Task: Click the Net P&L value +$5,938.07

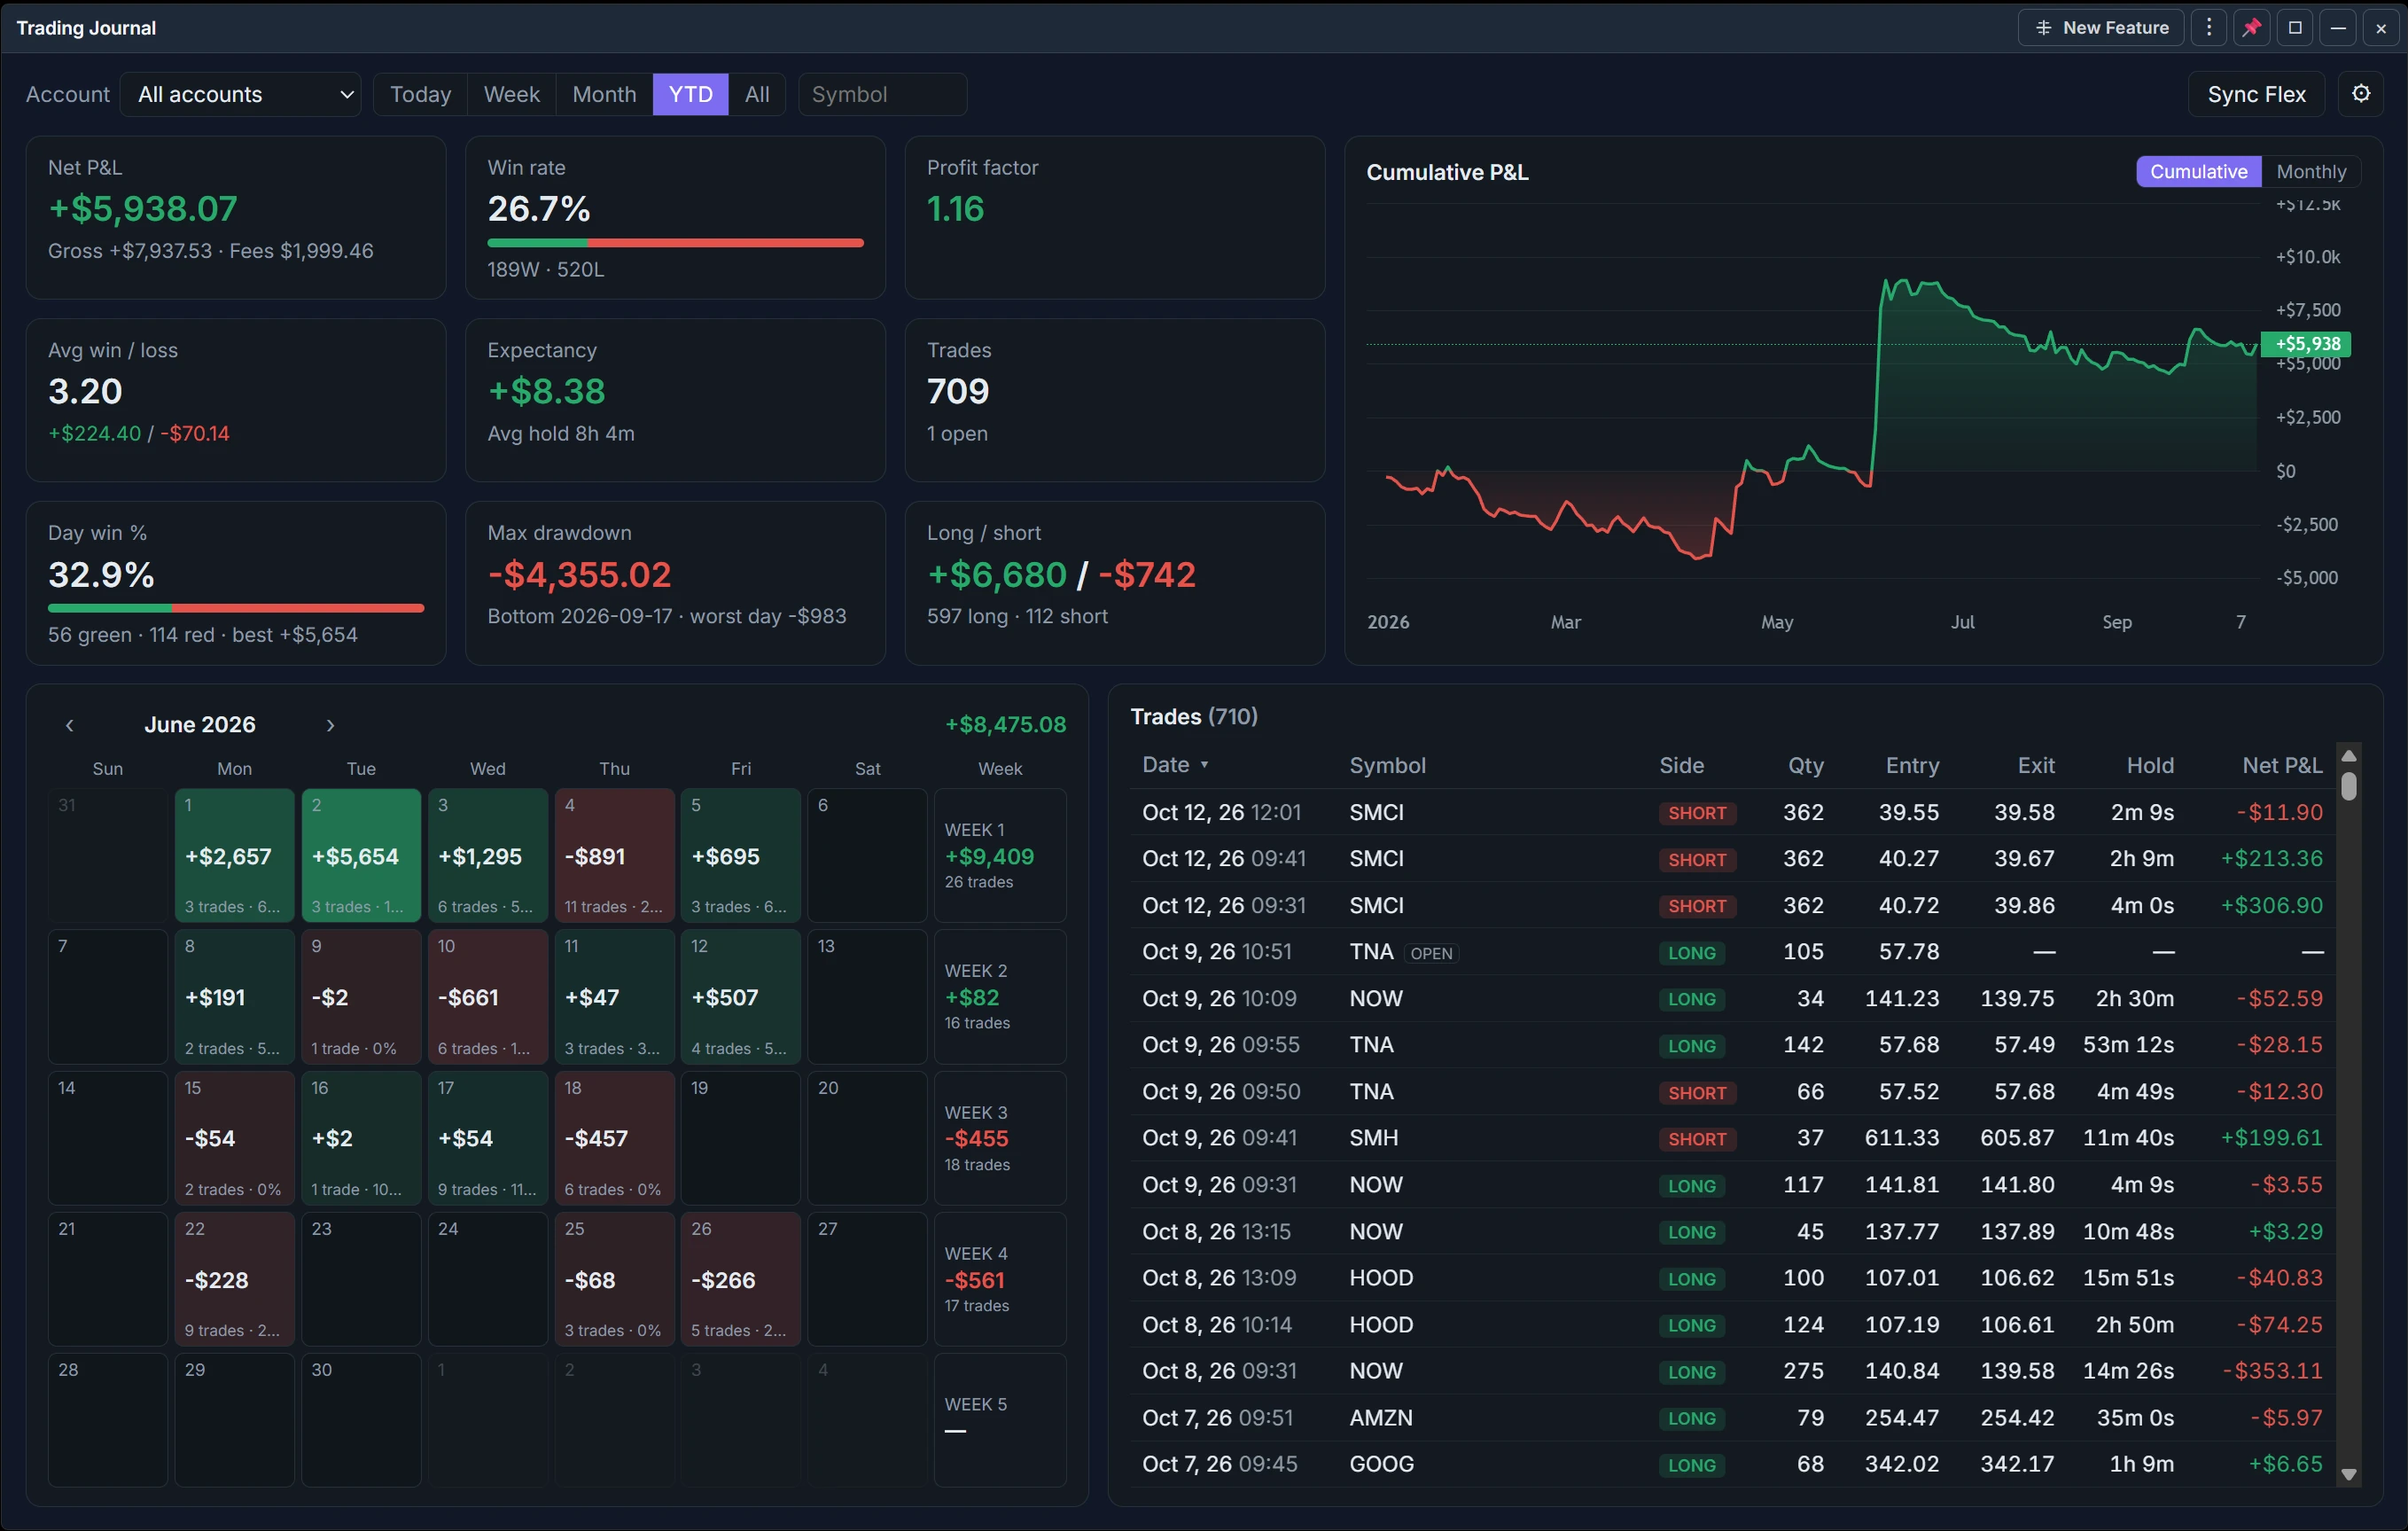Action: pyautogui.click(x=143, y=208)
